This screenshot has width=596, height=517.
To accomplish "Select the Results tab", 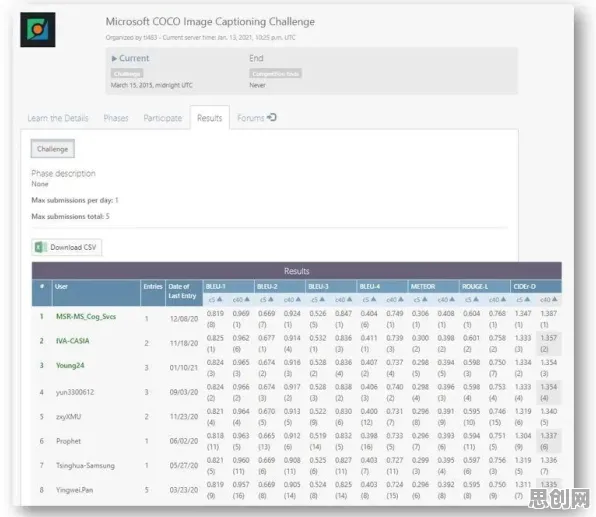I will click(x=210, y=118).
